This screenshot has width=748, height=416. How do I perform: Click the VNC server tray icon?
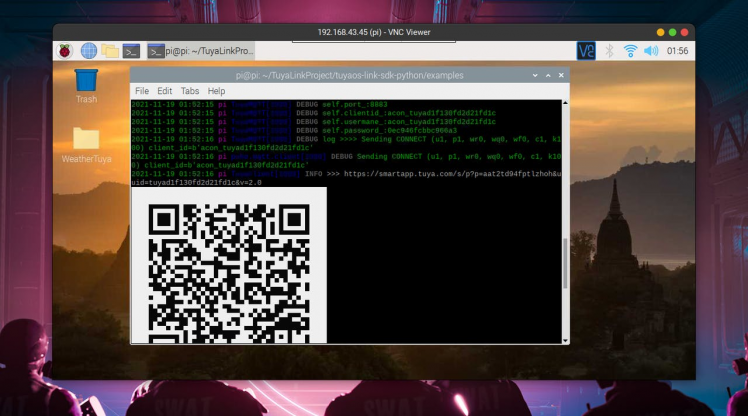[586, 50]
